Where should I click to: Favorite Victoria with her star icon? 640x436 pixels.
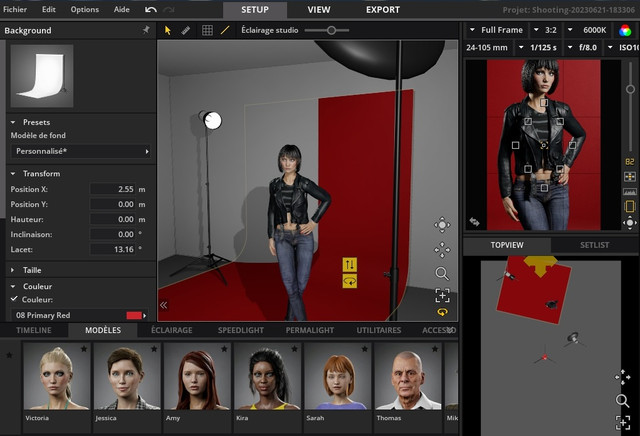click(84, 349)
